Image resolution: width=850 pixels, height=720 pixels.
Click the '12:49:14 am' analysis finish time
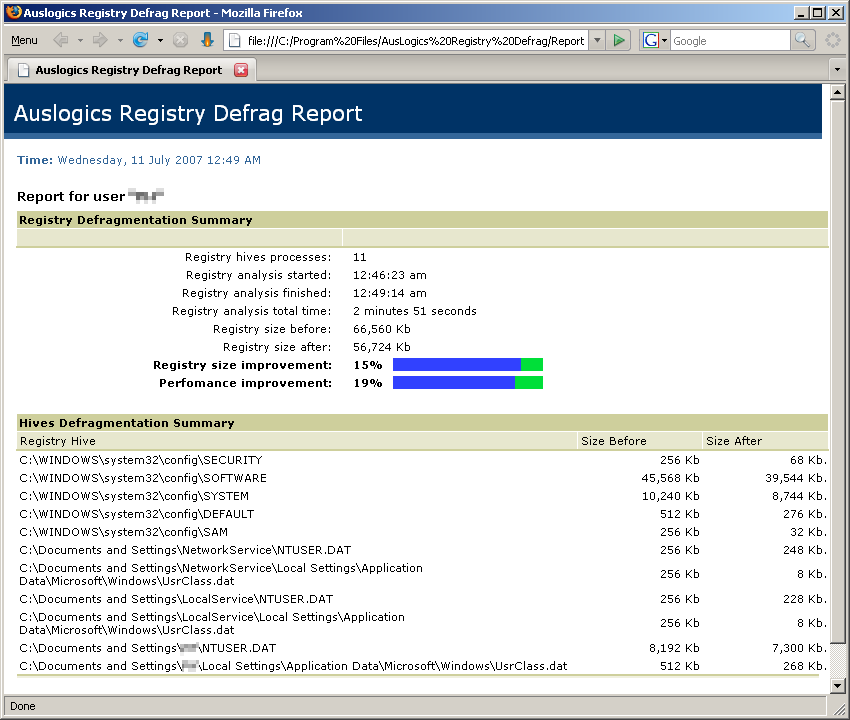click(390, 293)
